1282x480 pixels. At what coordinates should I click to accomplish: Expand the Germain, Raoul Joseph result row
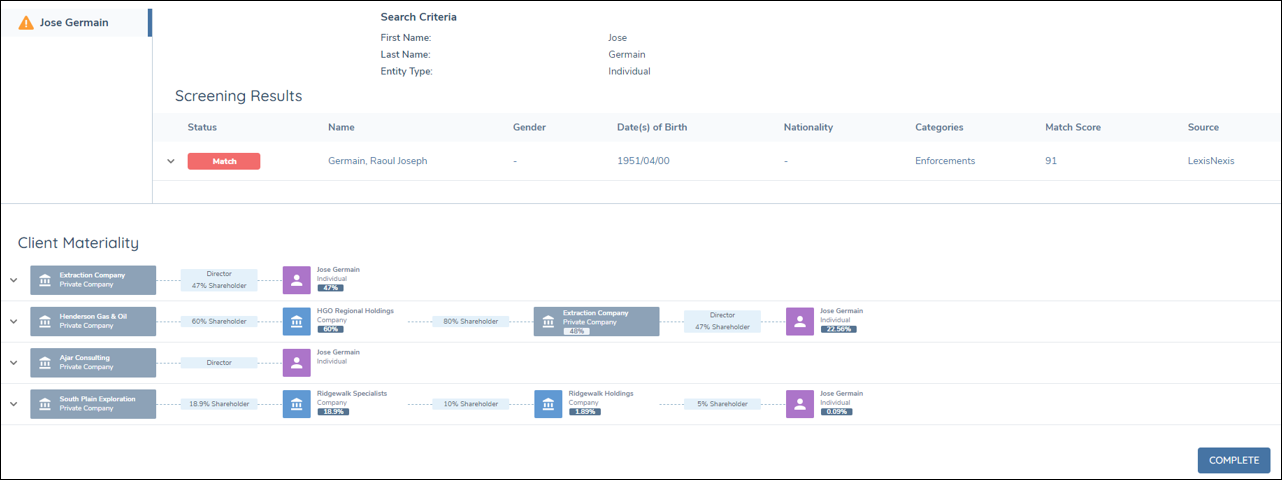(171, 161)
